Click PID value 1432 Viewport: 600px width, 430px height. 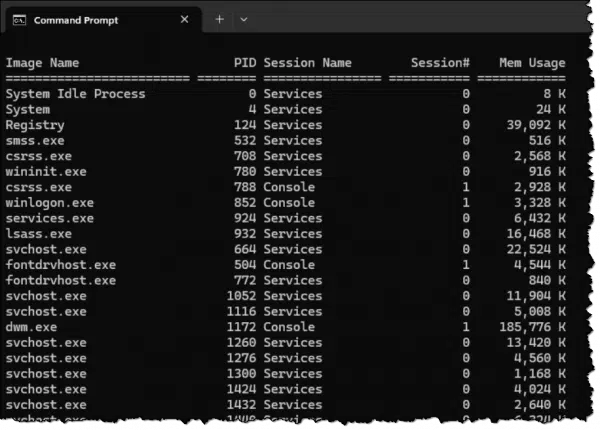pyautogui.click(x=241, y=404)
